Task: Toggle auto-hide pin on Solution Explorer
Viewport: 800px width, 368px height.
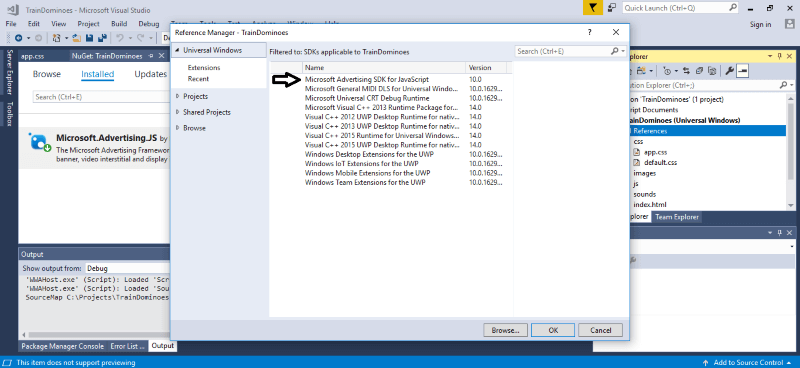Action: point(779,56)
